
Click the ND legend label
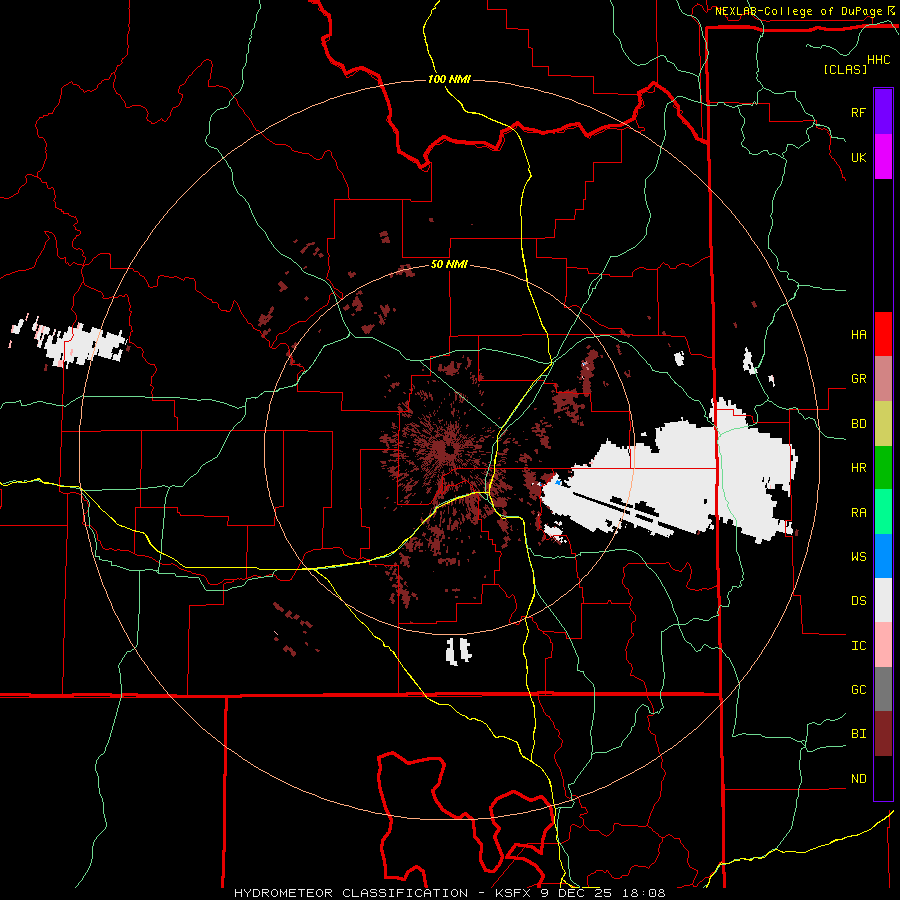click(x=859, y=779)
